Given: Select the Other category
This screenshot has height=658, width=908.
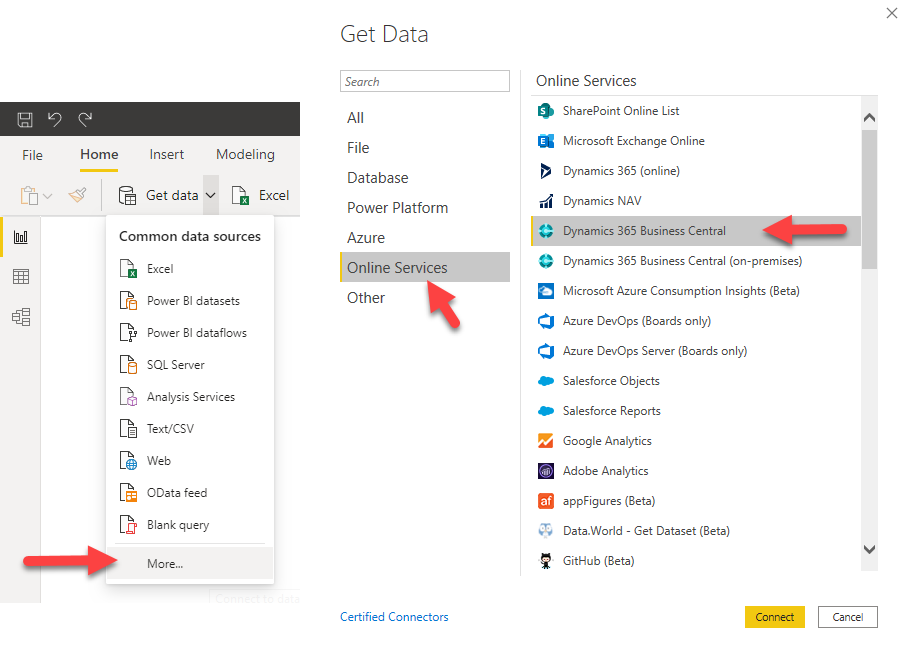Looking at the screenshot, I should (x=425, y=298).
